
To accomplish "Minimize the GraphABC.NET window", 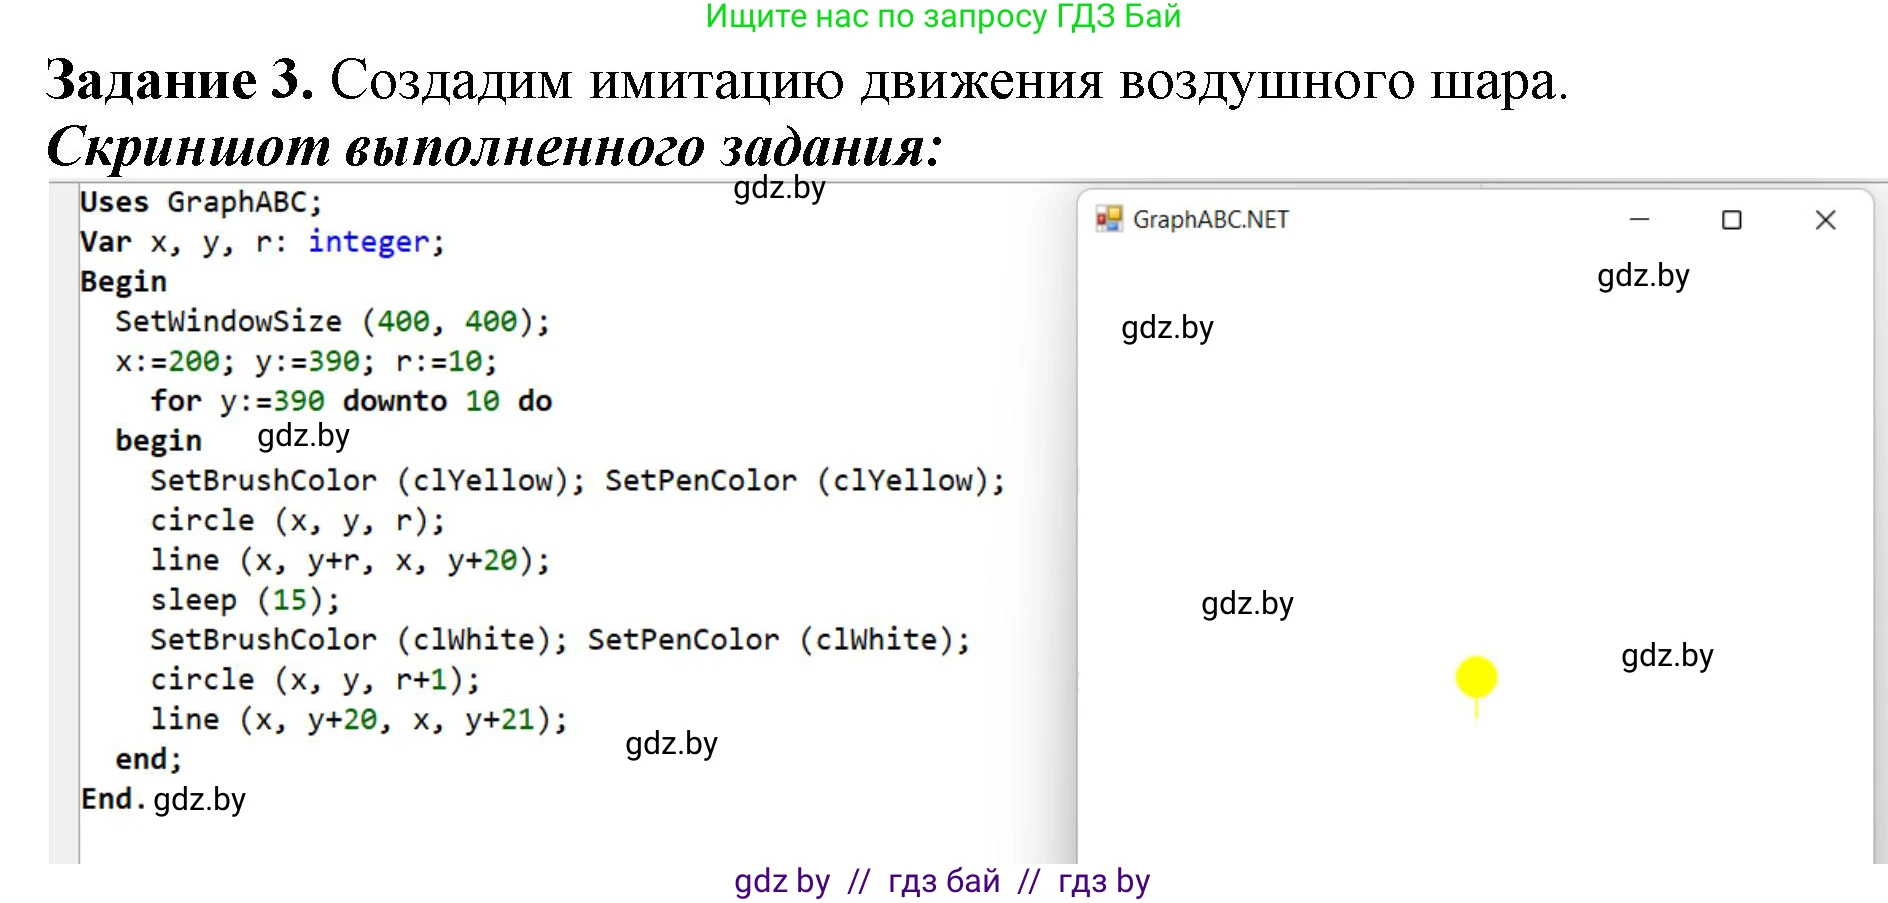I will click(1639, 219).
